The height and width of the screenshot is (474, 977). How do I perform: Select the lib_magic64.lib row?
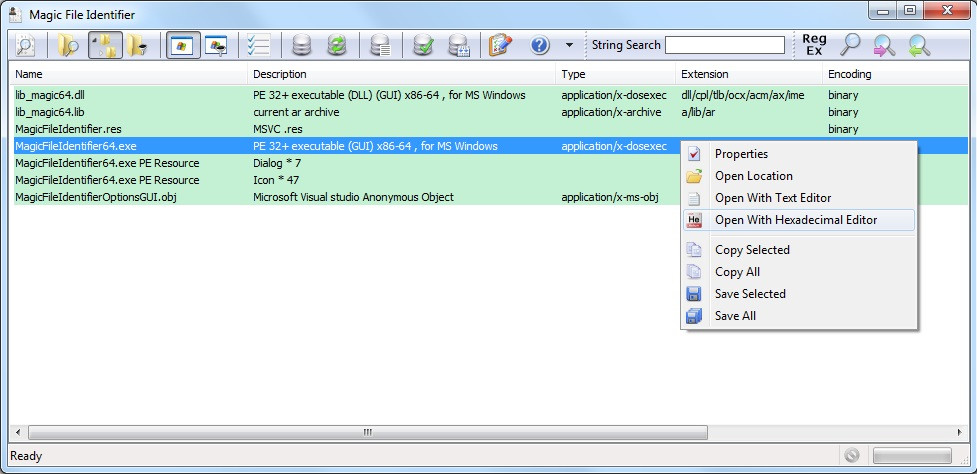pyautogui.click(x=489, y=112)
